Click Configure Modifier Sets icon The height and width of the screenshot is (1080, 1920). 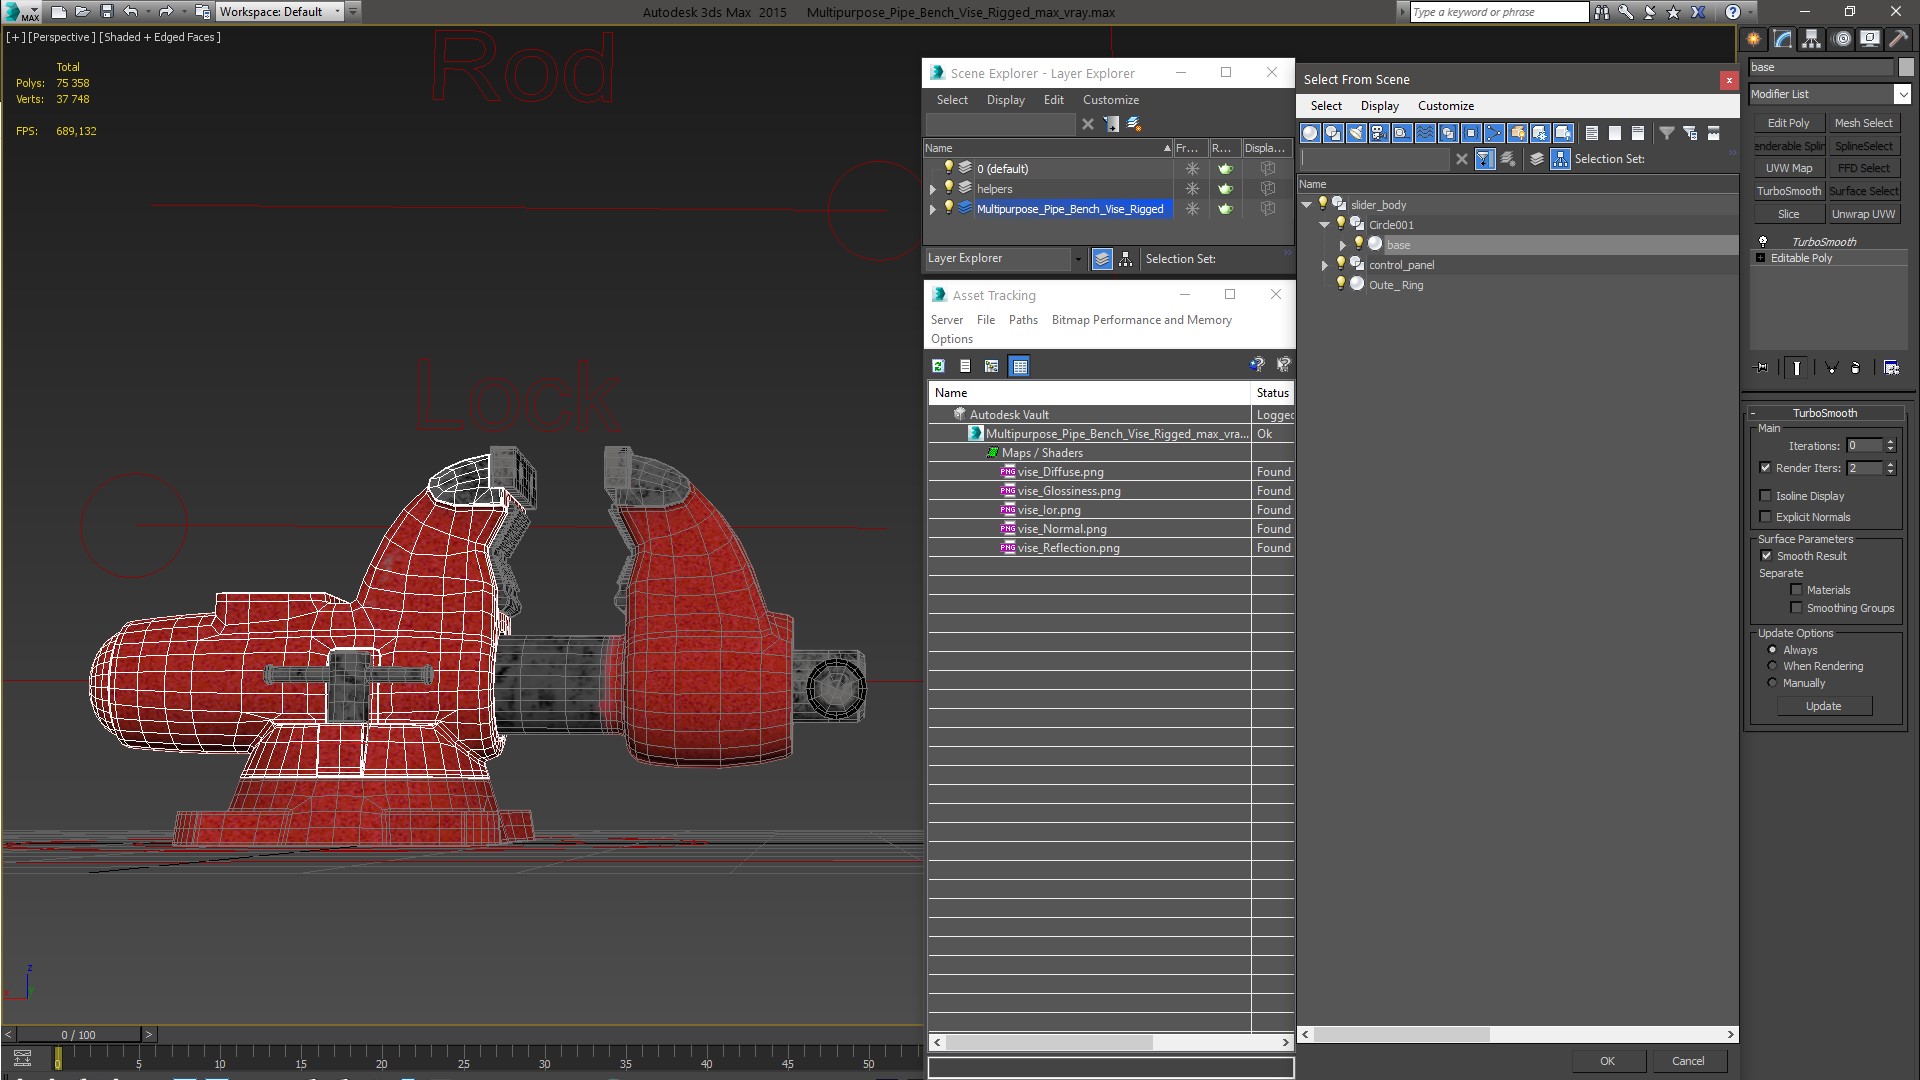pos(1891,368)
